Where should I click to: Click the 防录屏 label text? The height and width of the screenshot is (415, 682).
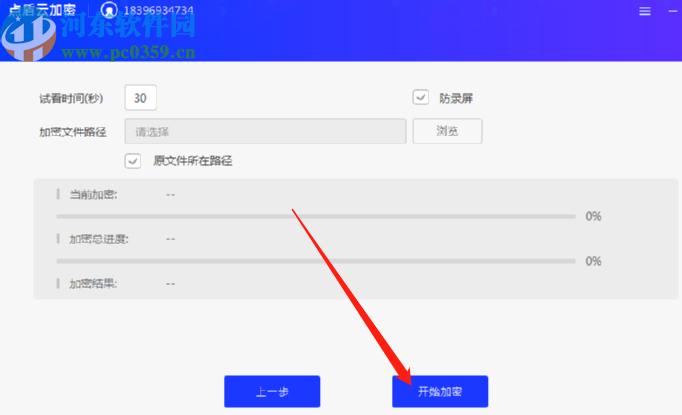pos(456,98)
